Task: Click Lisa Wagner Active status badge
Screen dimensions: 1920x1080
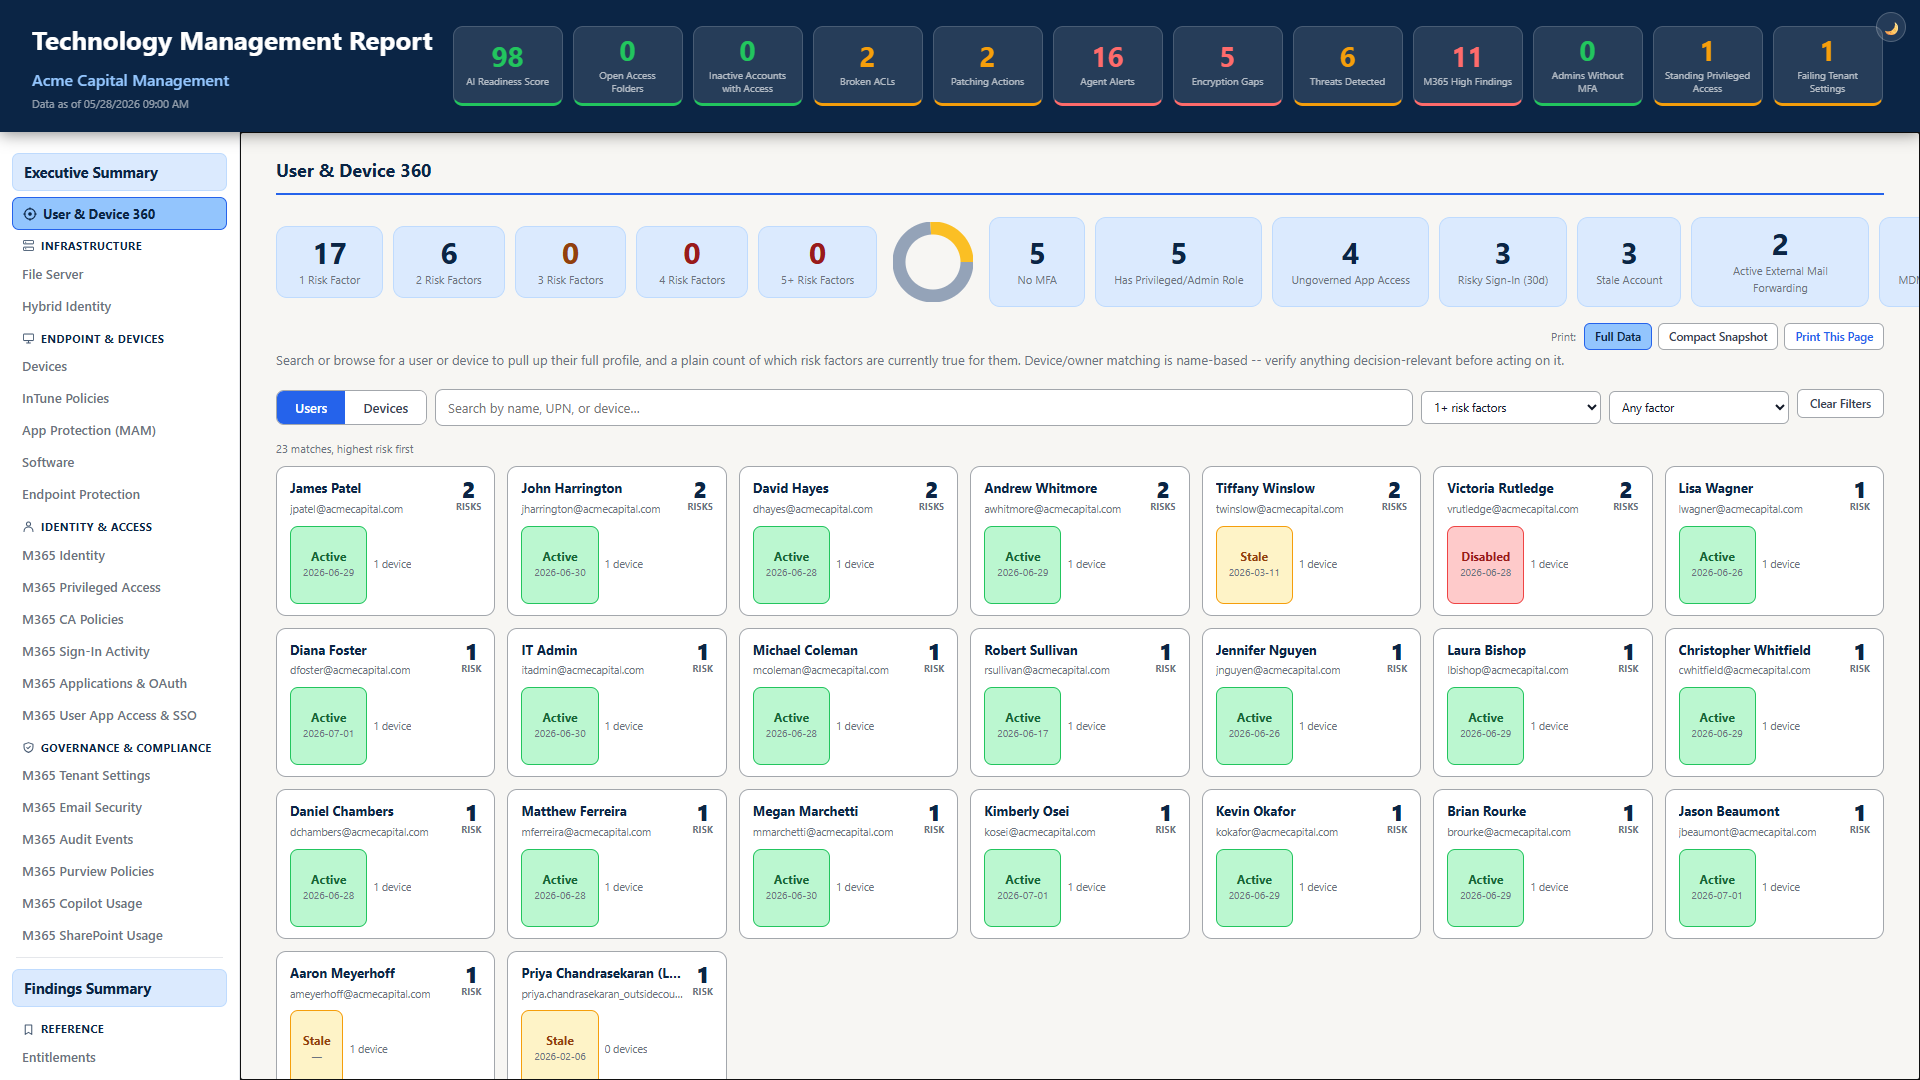Action: pos(1717,565)
